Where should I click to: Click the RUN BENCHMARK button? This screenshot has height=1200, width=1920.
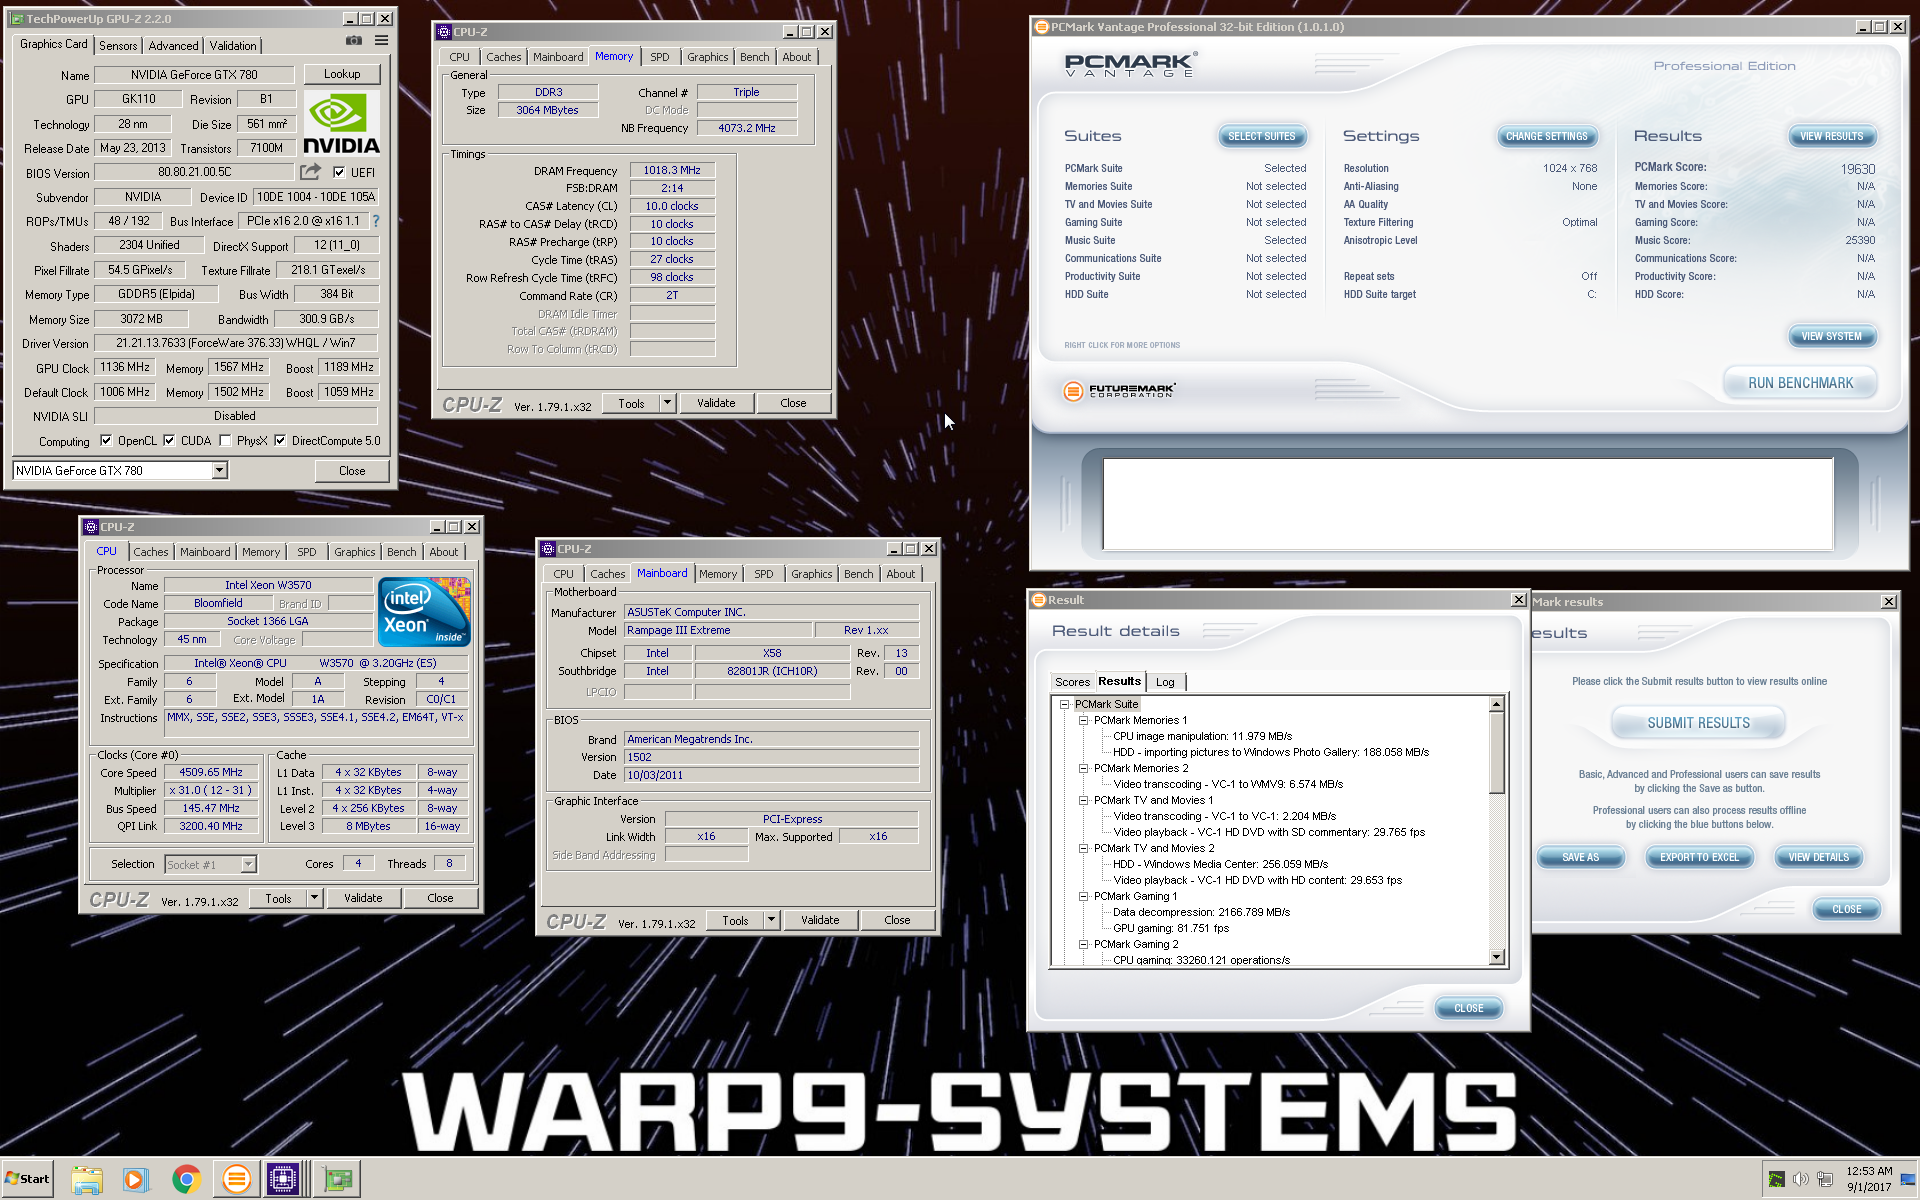coord(1800,383)
